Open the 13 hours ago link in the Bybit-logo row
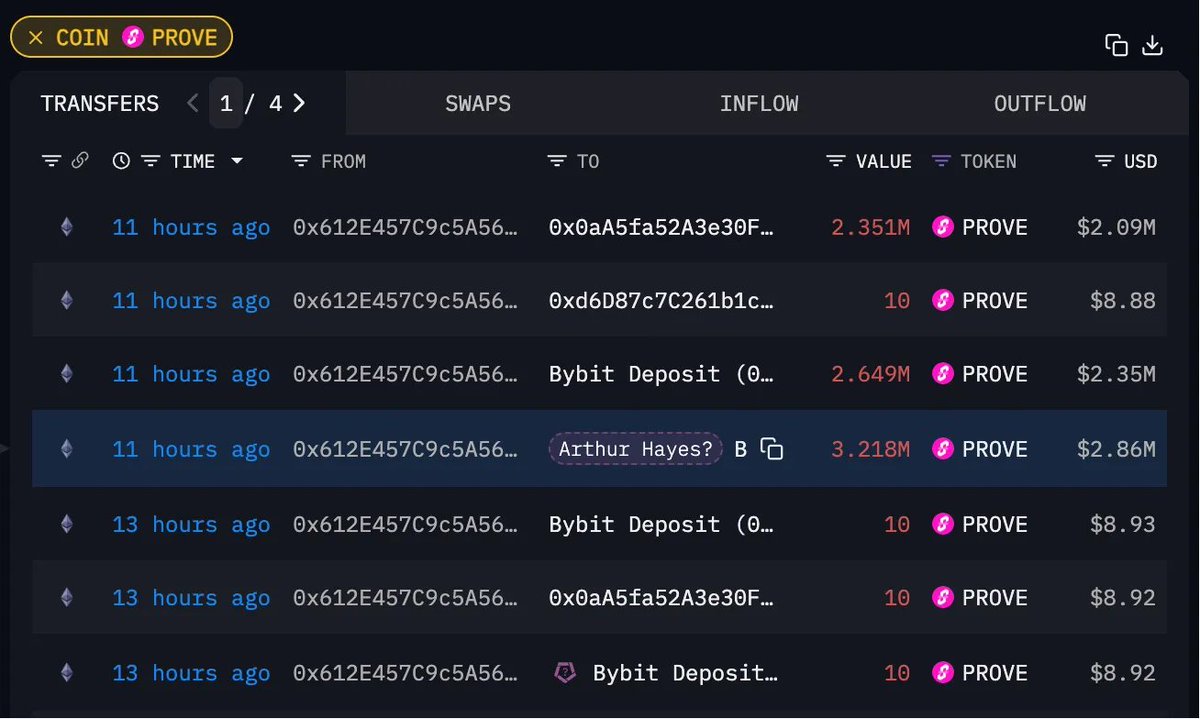Viewport: 1200px width, 719px height. click(191, 673)
